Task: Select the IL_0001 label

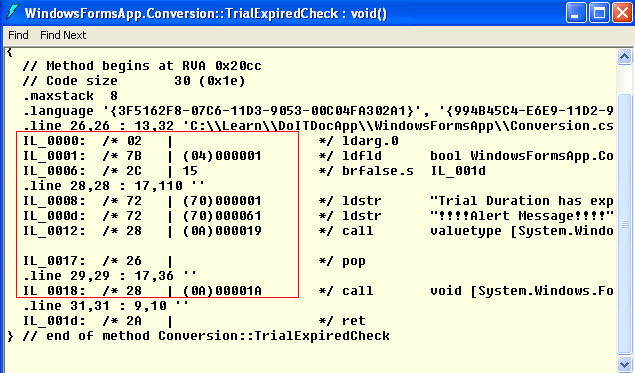Action: click(x=54, y=156)
